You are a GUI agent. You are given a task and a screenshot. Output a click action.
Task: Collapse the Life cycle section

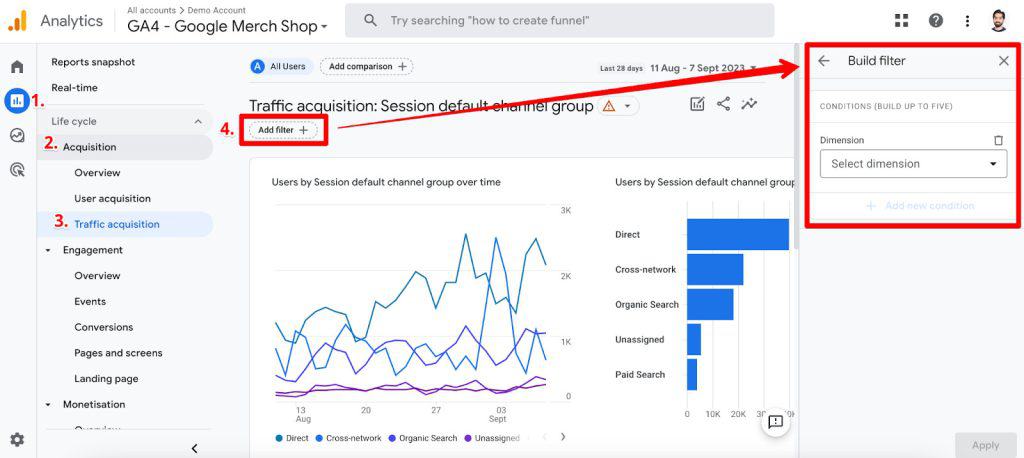pos(198,122)
